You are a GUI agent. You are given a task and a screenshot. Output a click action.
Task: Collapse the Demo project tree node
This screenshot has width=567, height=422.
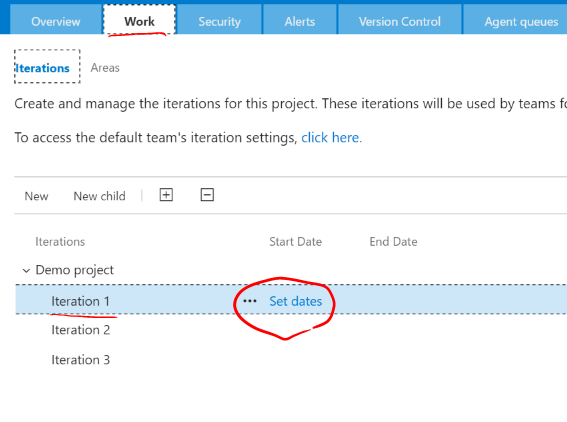[x=26, y=270]
